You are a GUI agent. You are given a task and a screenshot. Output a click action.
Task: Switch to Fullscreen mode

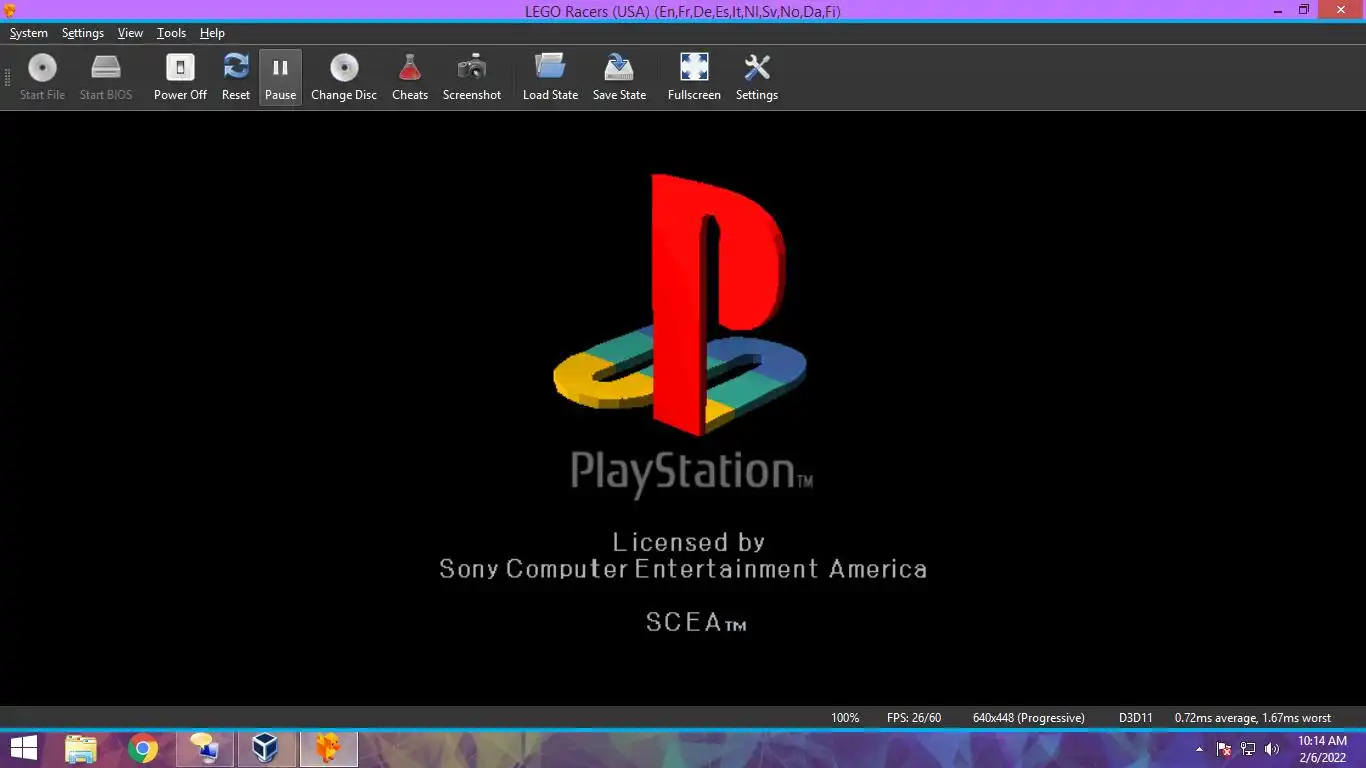[694, 77]
